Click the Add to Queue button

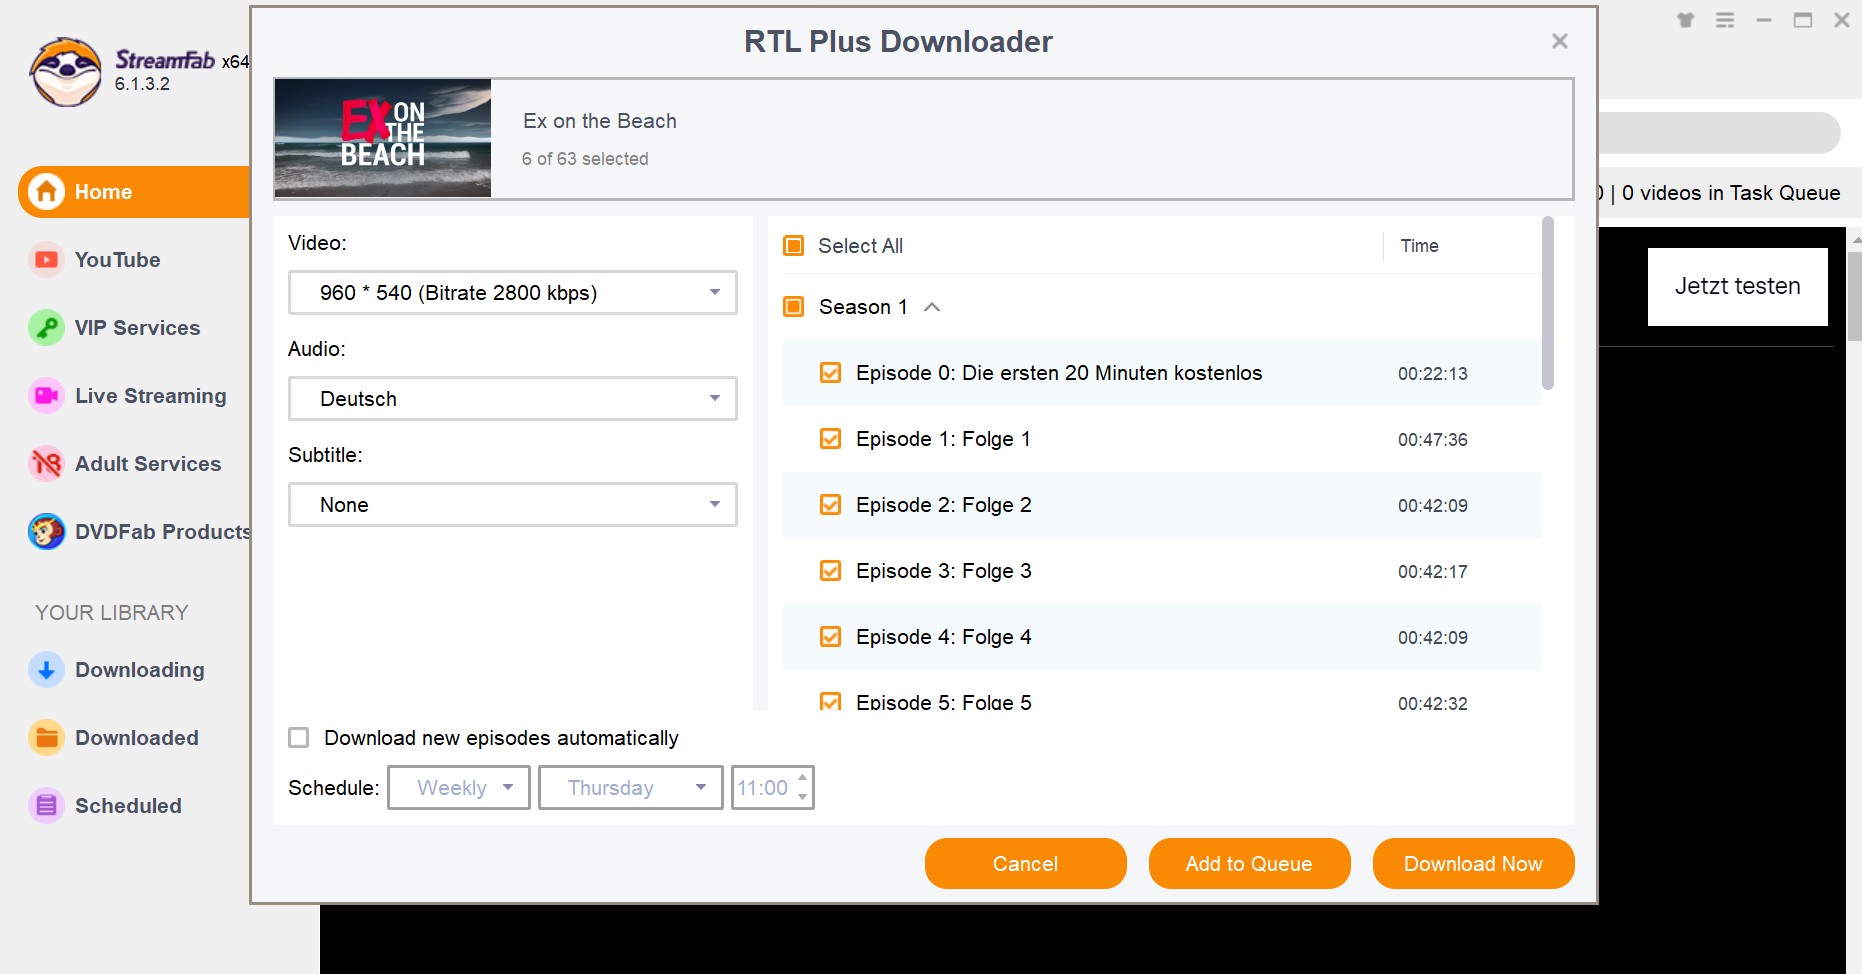tap(1250, 864)
